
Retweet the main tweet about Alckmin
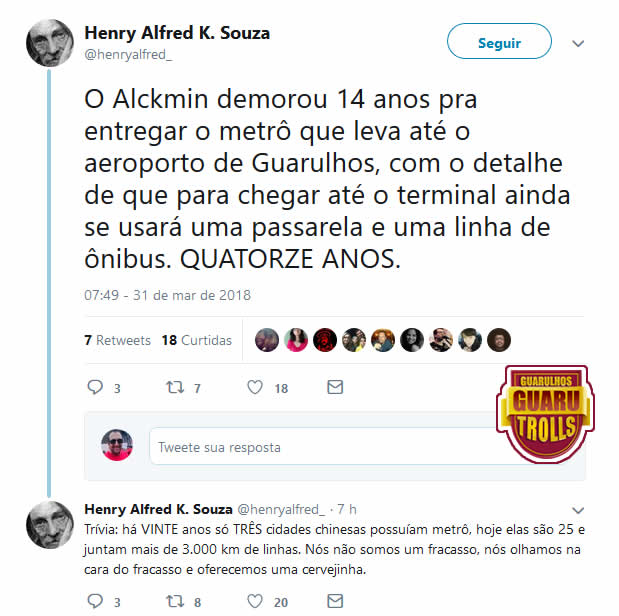[x=175, y=387]
